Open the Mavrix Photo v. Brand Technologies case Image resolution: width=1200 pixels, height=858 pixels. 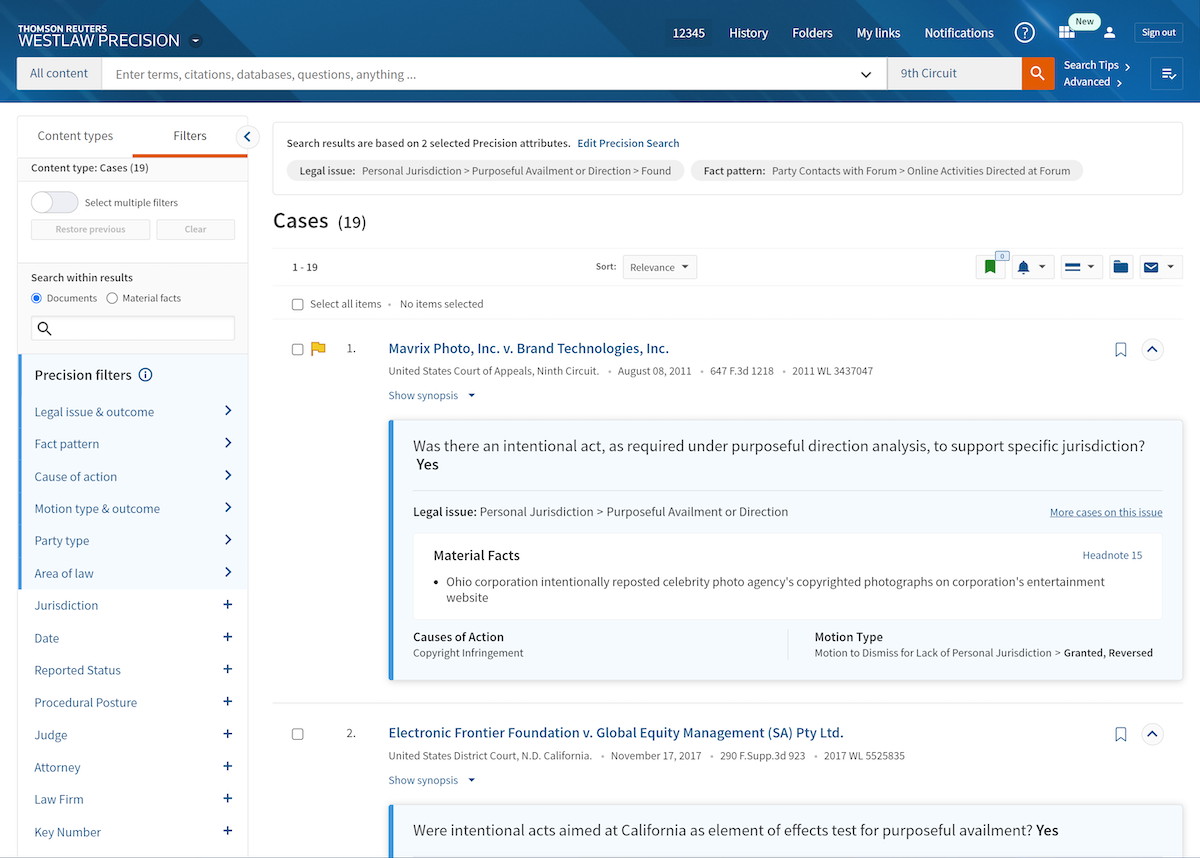coord(528,349)
